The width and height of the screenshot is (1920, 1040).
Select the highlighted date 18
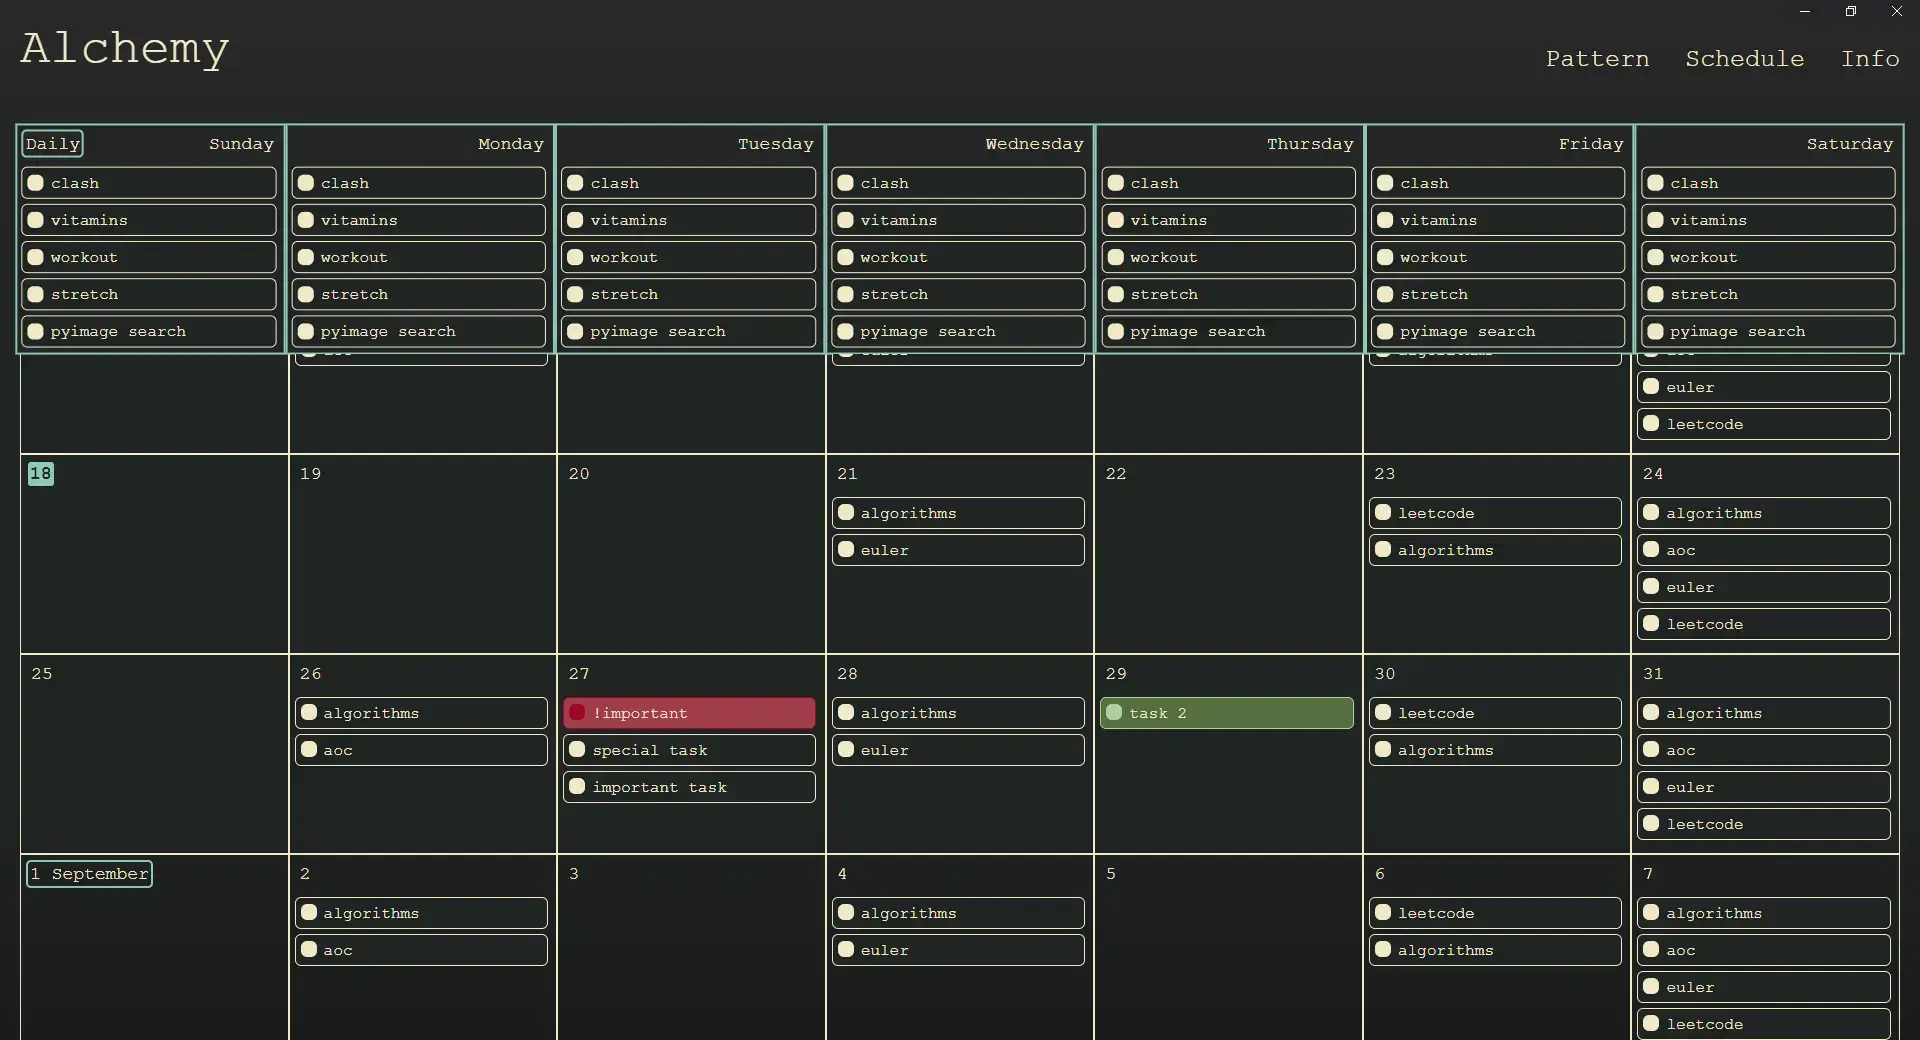tap(41, 474)
